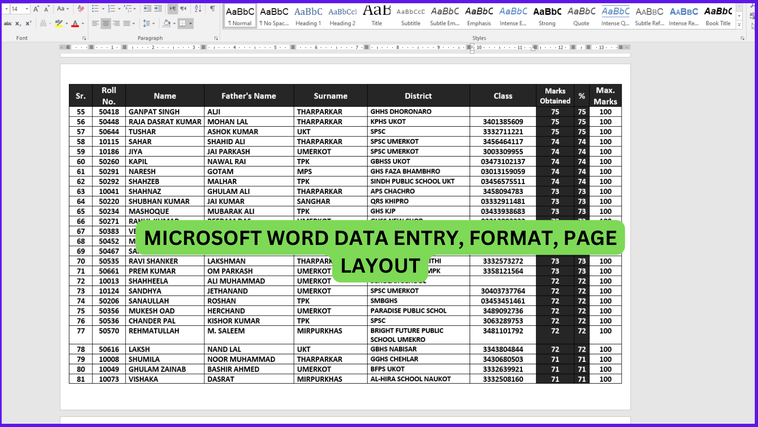The width and height of the screenshot is (758, 427).
Task: Open the Paragraph dialog launcher
Action: 216,38
